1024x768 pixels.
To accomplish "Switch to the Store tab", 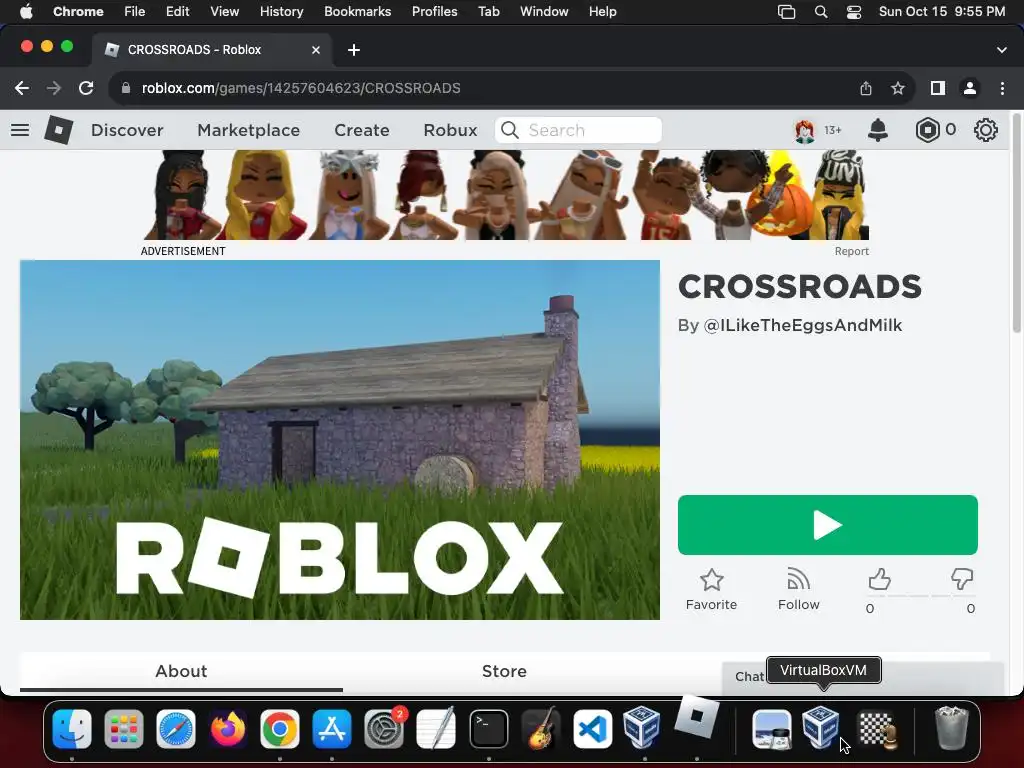I will (504, 671).
